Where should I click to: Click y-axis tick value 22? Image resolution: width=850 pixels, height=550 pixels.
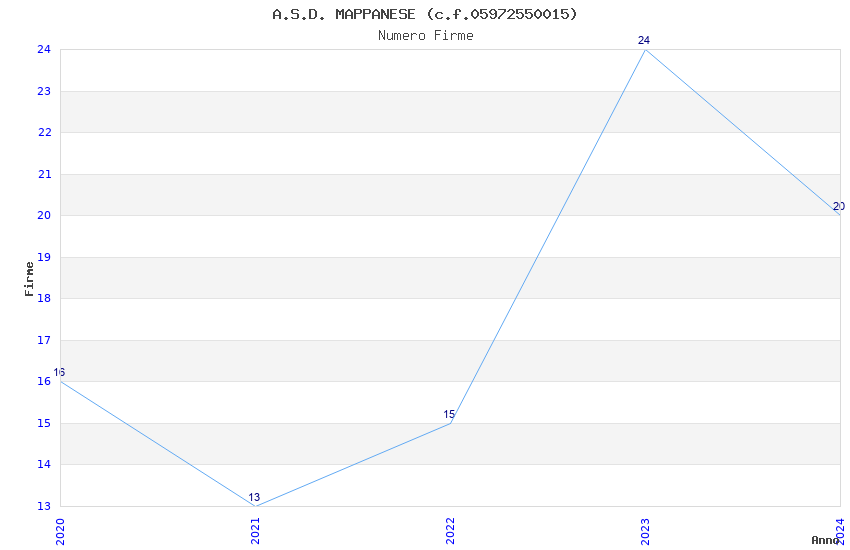point(44,132)
